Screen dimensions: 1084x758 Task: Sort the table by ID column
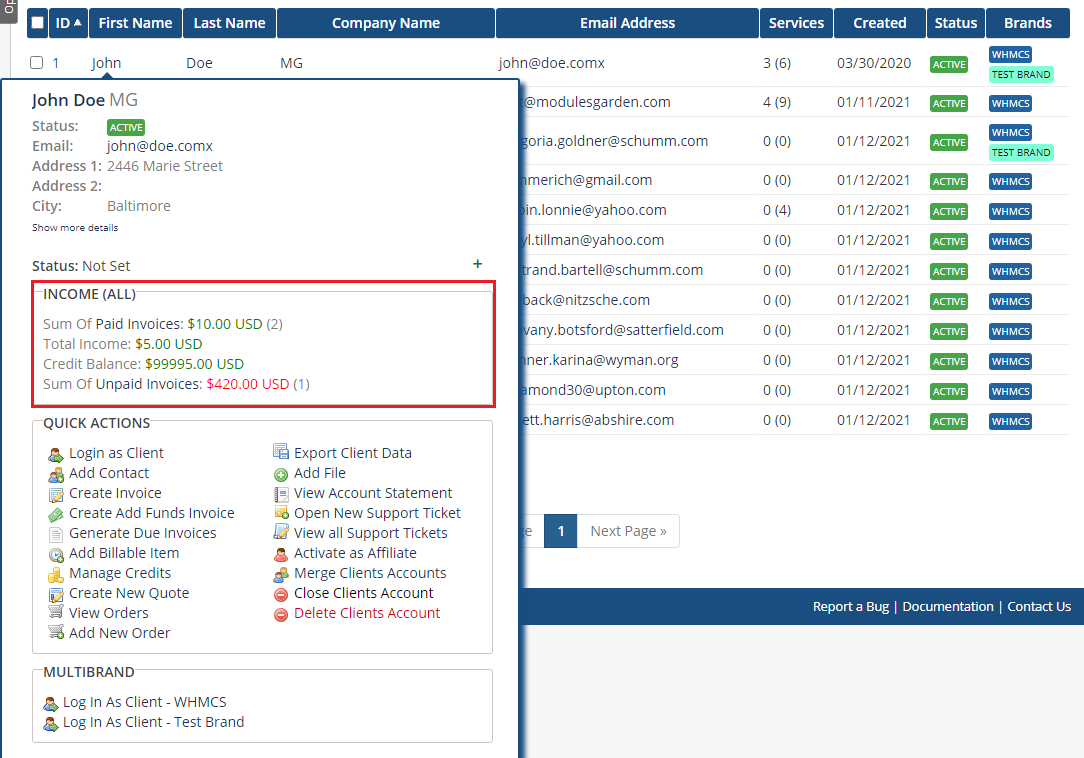(68, 23)
